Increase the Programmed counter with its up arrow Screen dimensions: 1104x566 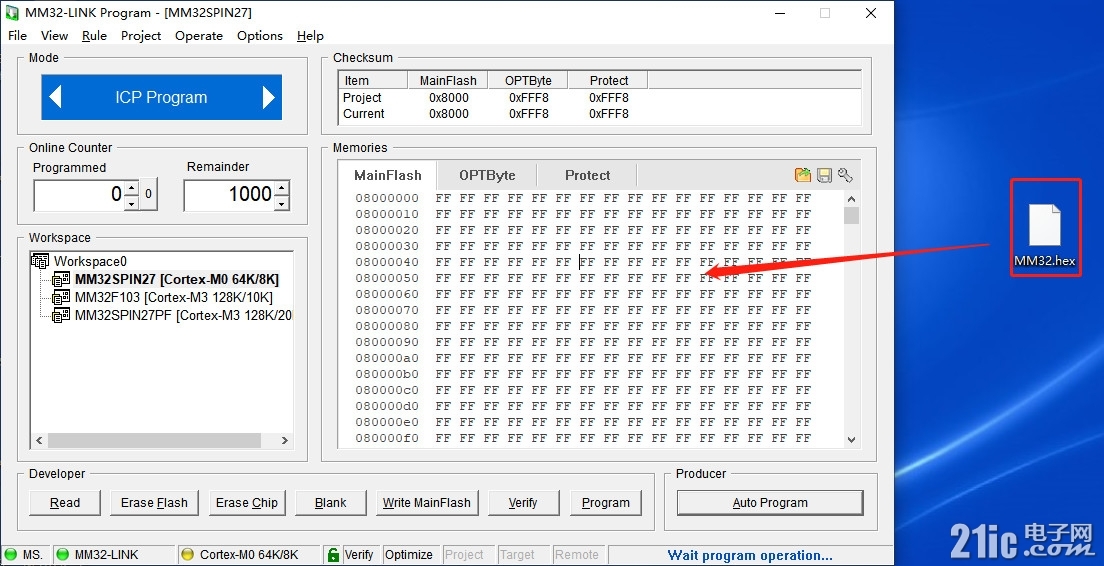pos(132,188)
